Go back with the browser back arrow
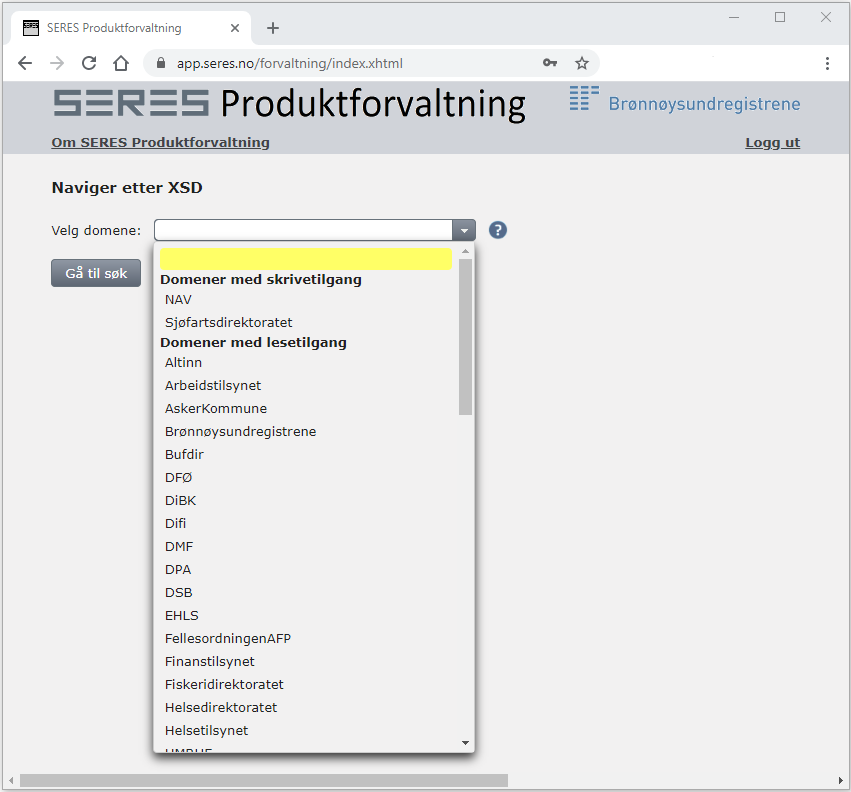Viewport: 851px width, 792px height. click(25, 64)
